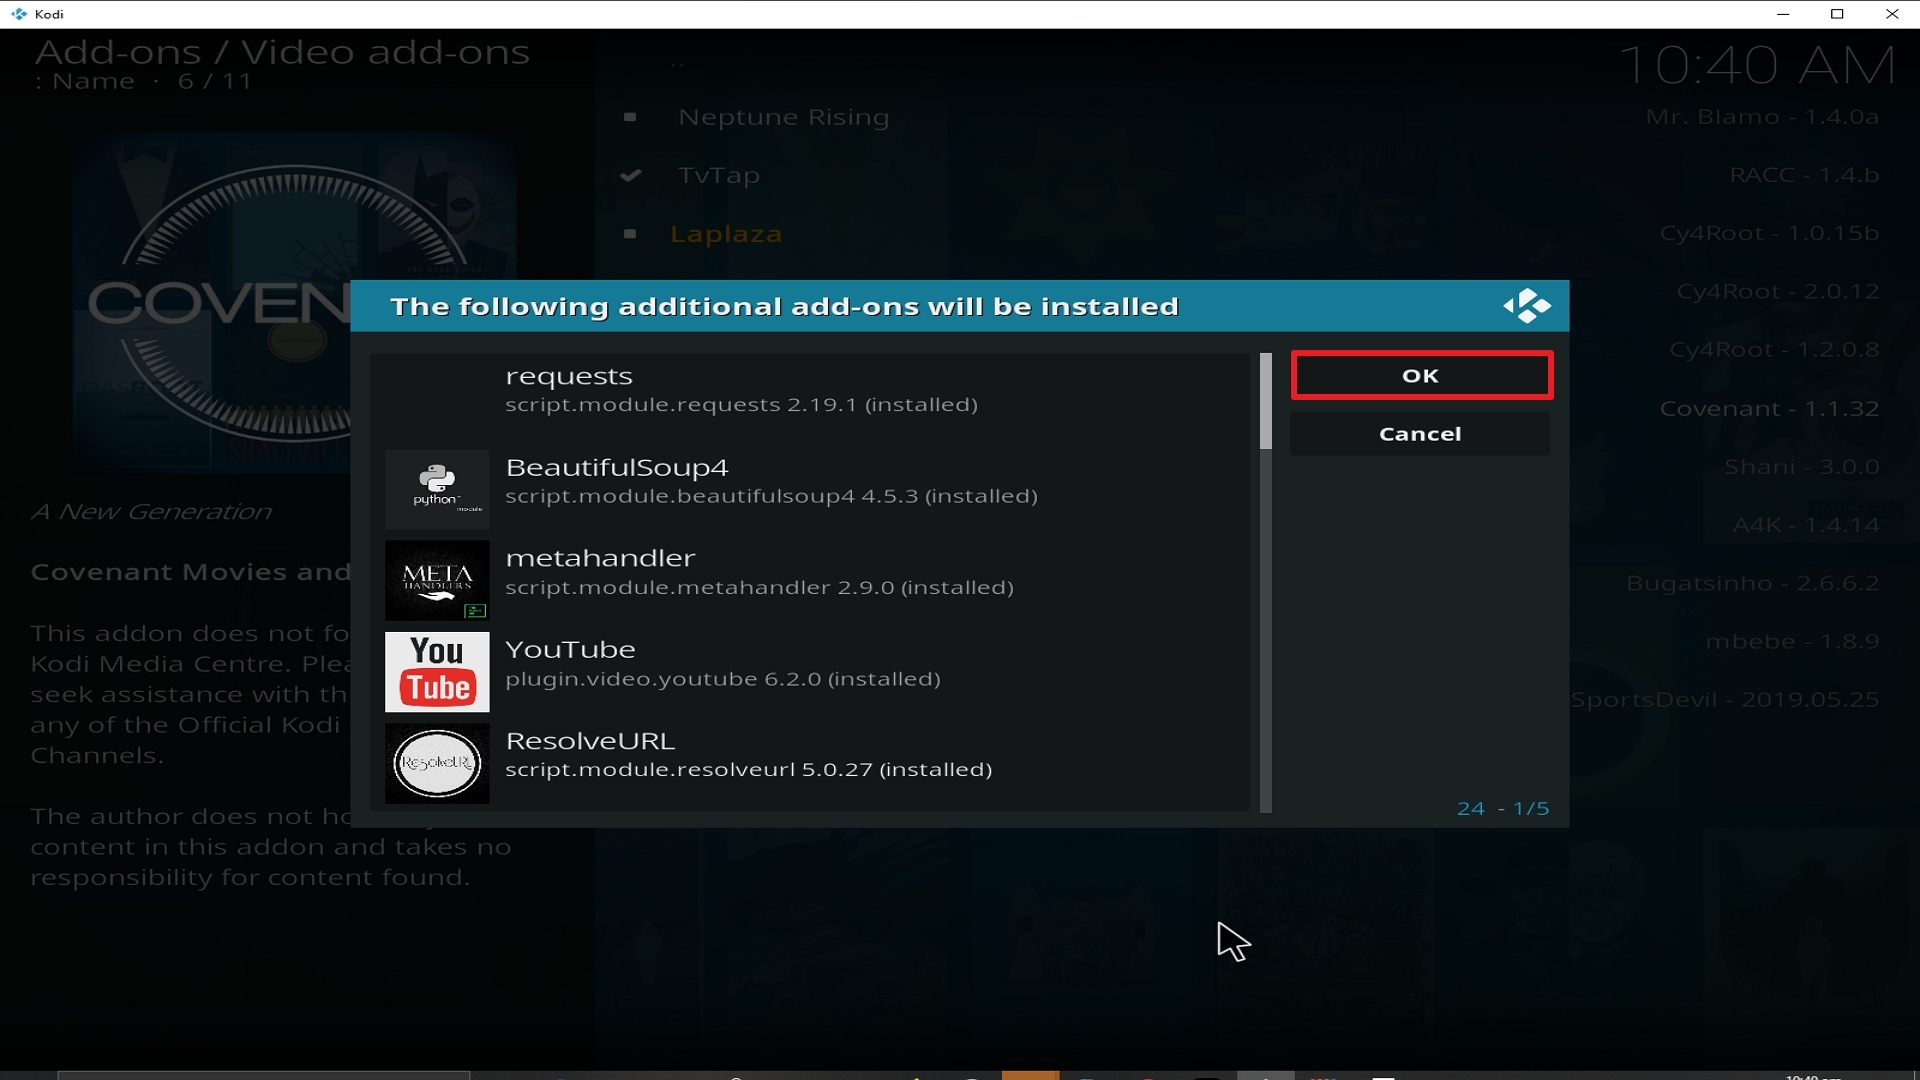1920x1080 pixels.
Task: Select the ResolveURL list entry title
Action: 590,741
